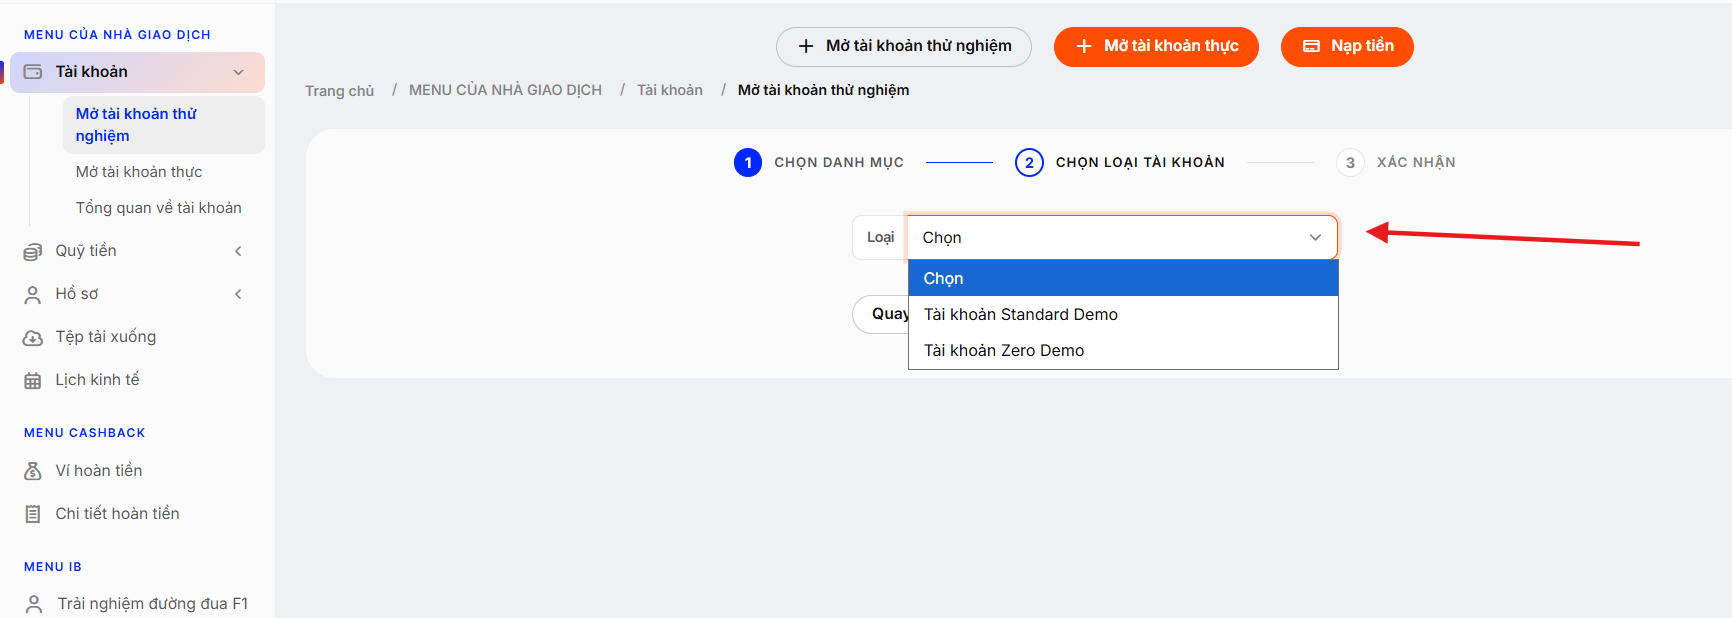Select Tài khoản Standard Demo option
Screen dimensions: 1732x618
coord(1123,314)
